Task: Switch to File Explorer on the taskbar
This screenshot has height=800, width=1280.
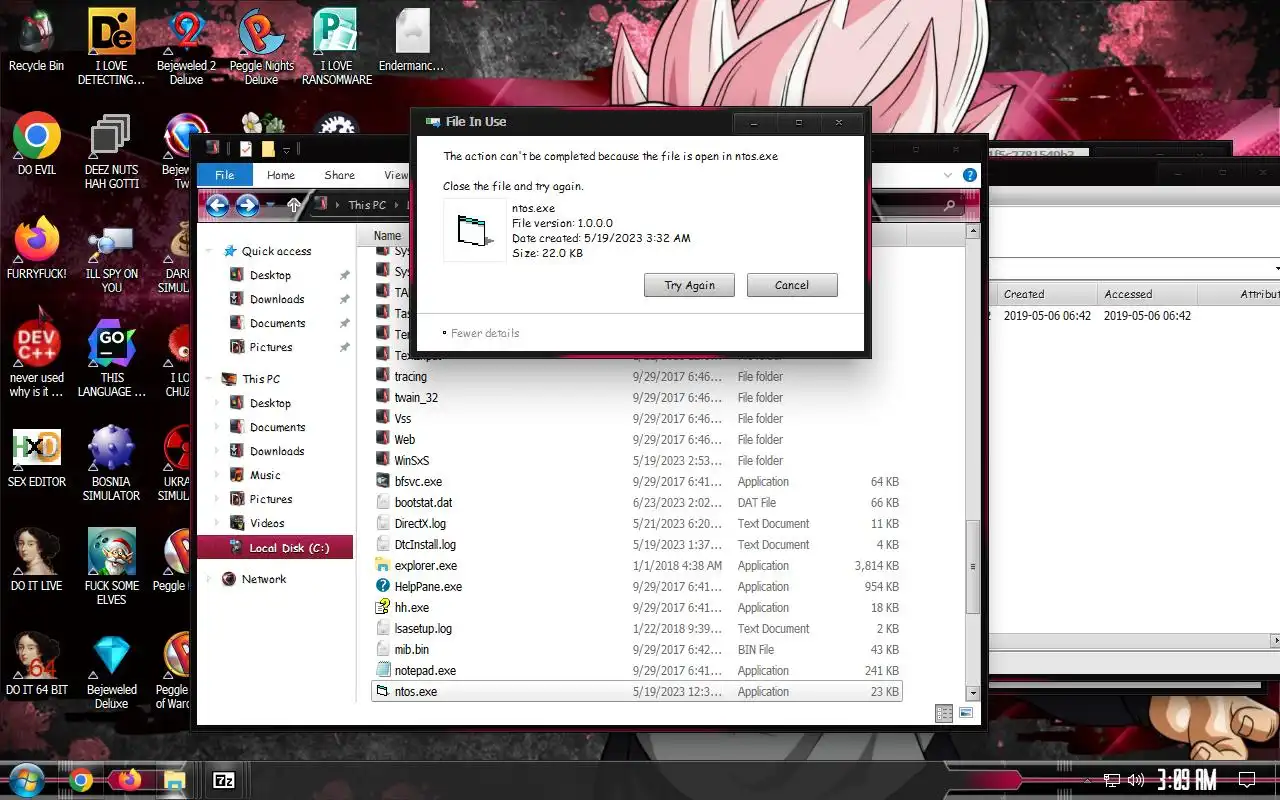Action: [x=174, y=780]
